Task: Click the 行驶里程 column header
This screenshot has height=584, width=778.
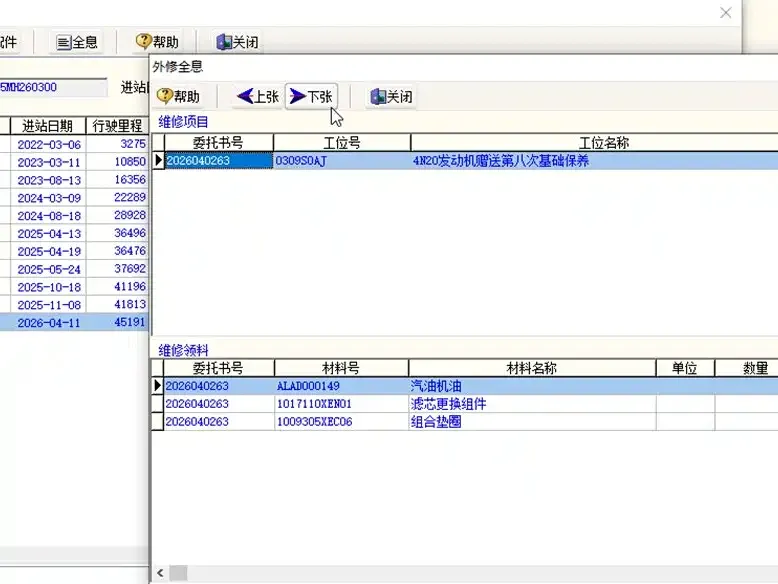Action: (x=118, y=126)
